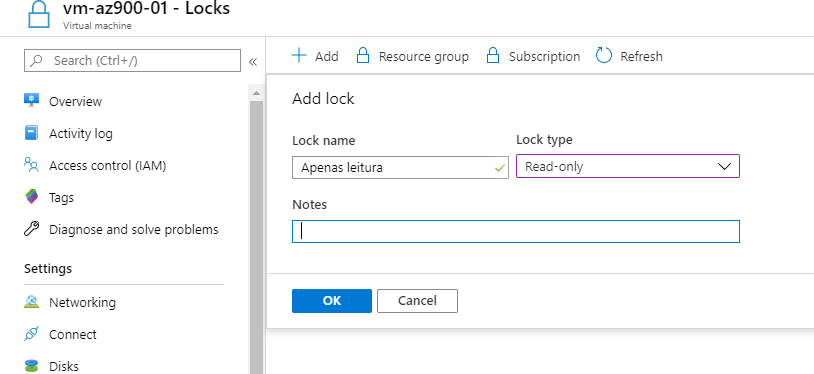This screenshot has width=814, height=374.
Task: Cancel the Add lock dialog
Action: pyautogui.click(x=417, y=301)
